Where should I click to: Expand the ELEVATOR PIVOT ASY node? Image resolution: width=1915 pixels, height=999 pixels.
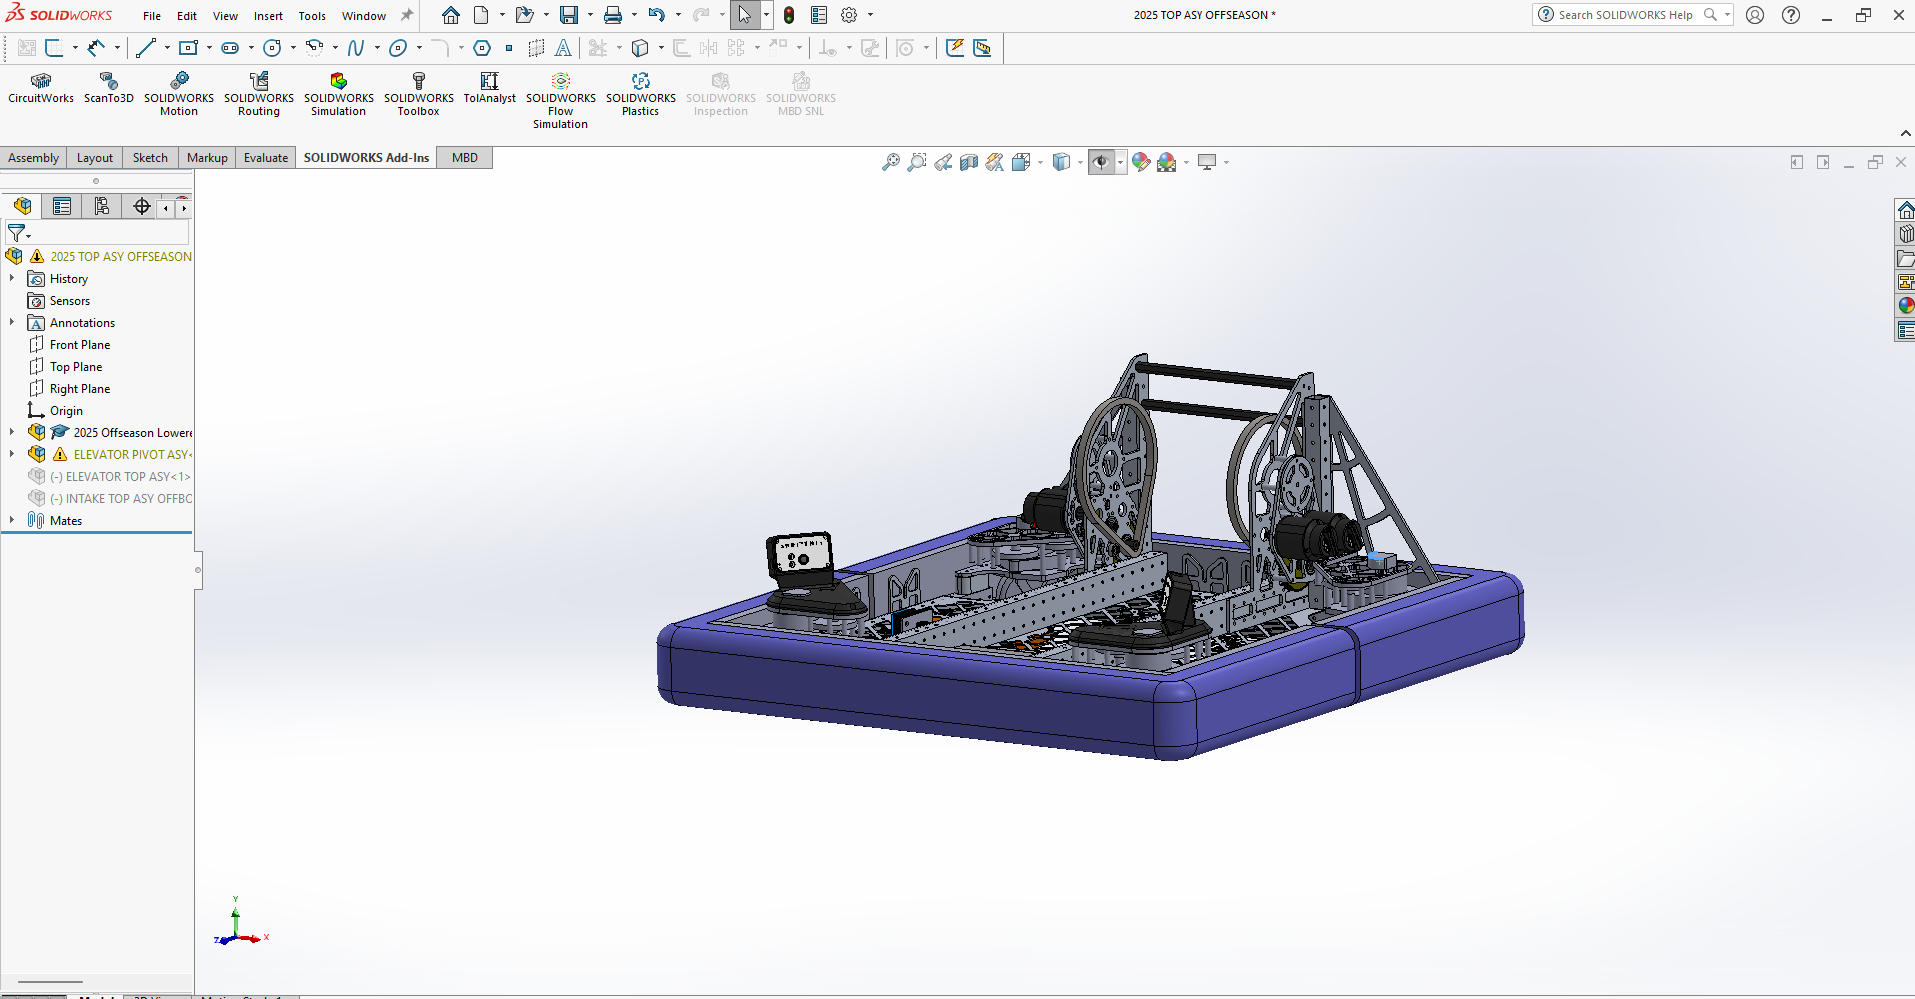pyautogui.click(x=12, y=454)
